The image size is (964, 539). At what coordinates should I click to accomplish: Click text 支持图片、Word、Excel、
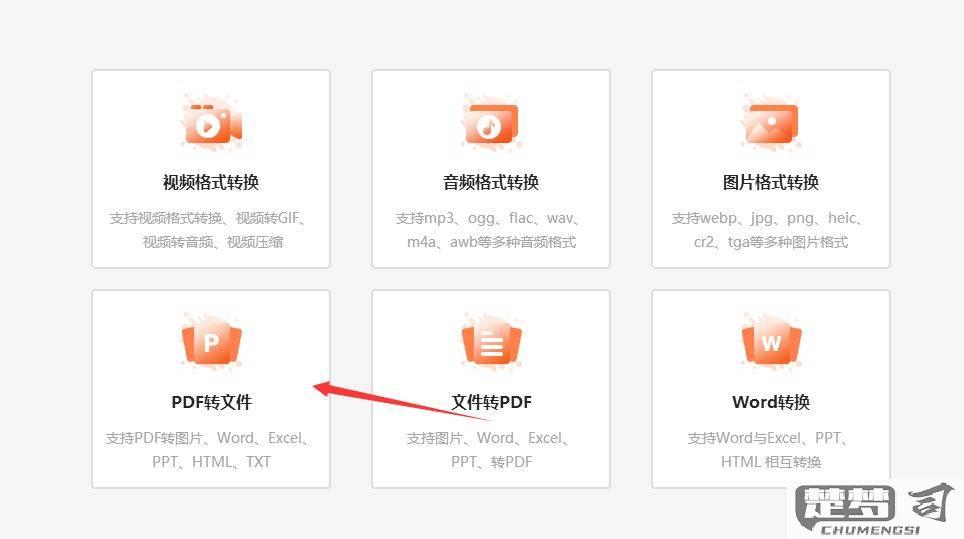(489, 438)
